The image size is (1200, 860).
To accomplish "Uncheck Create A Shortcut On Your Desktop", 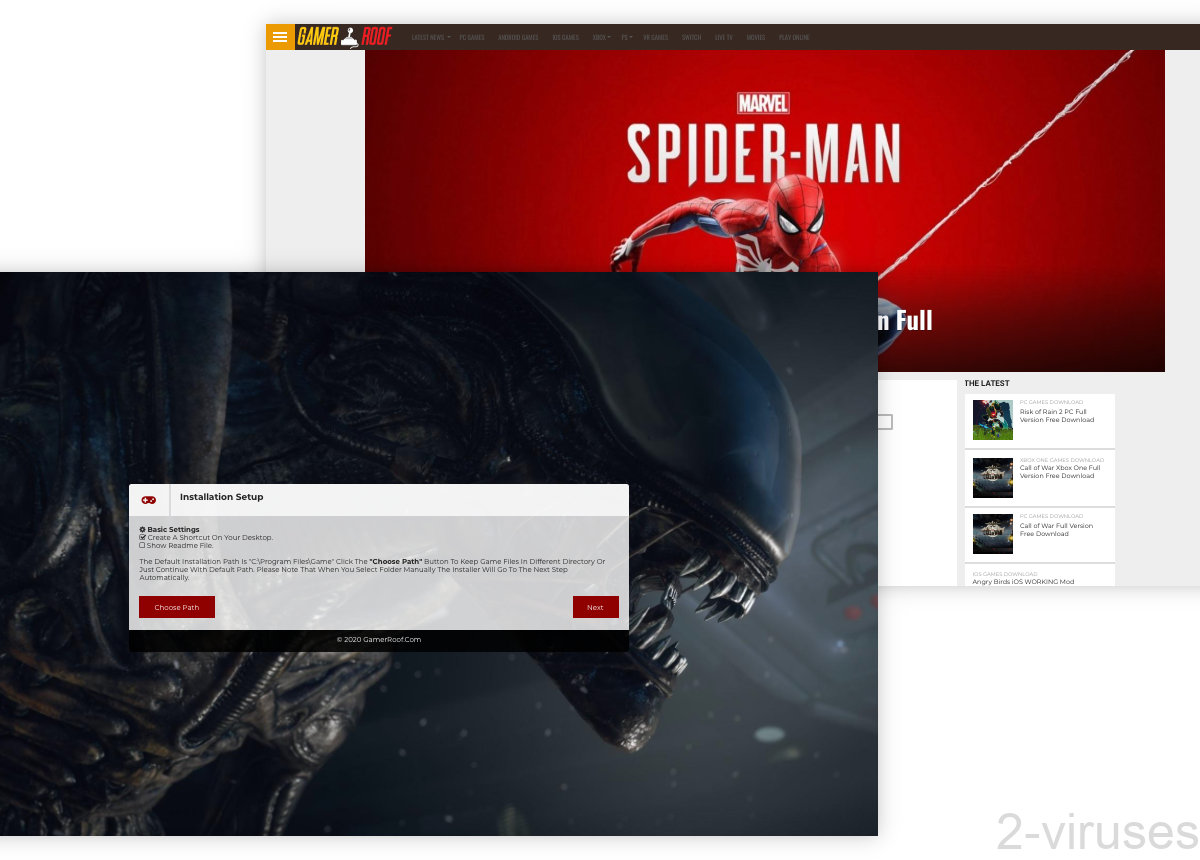I will [x=142, y=537].
